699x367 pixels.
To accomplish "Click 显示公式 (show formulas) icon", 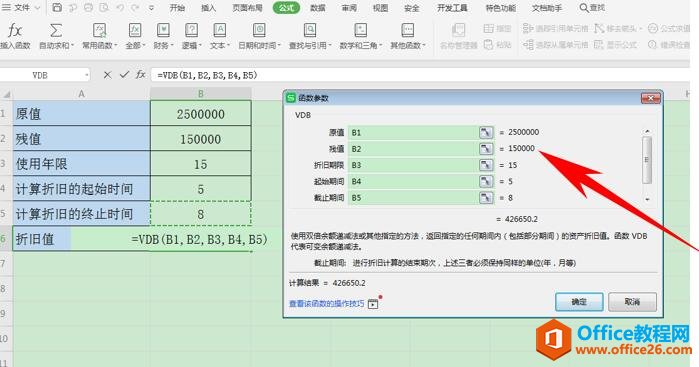I will 599,45.
